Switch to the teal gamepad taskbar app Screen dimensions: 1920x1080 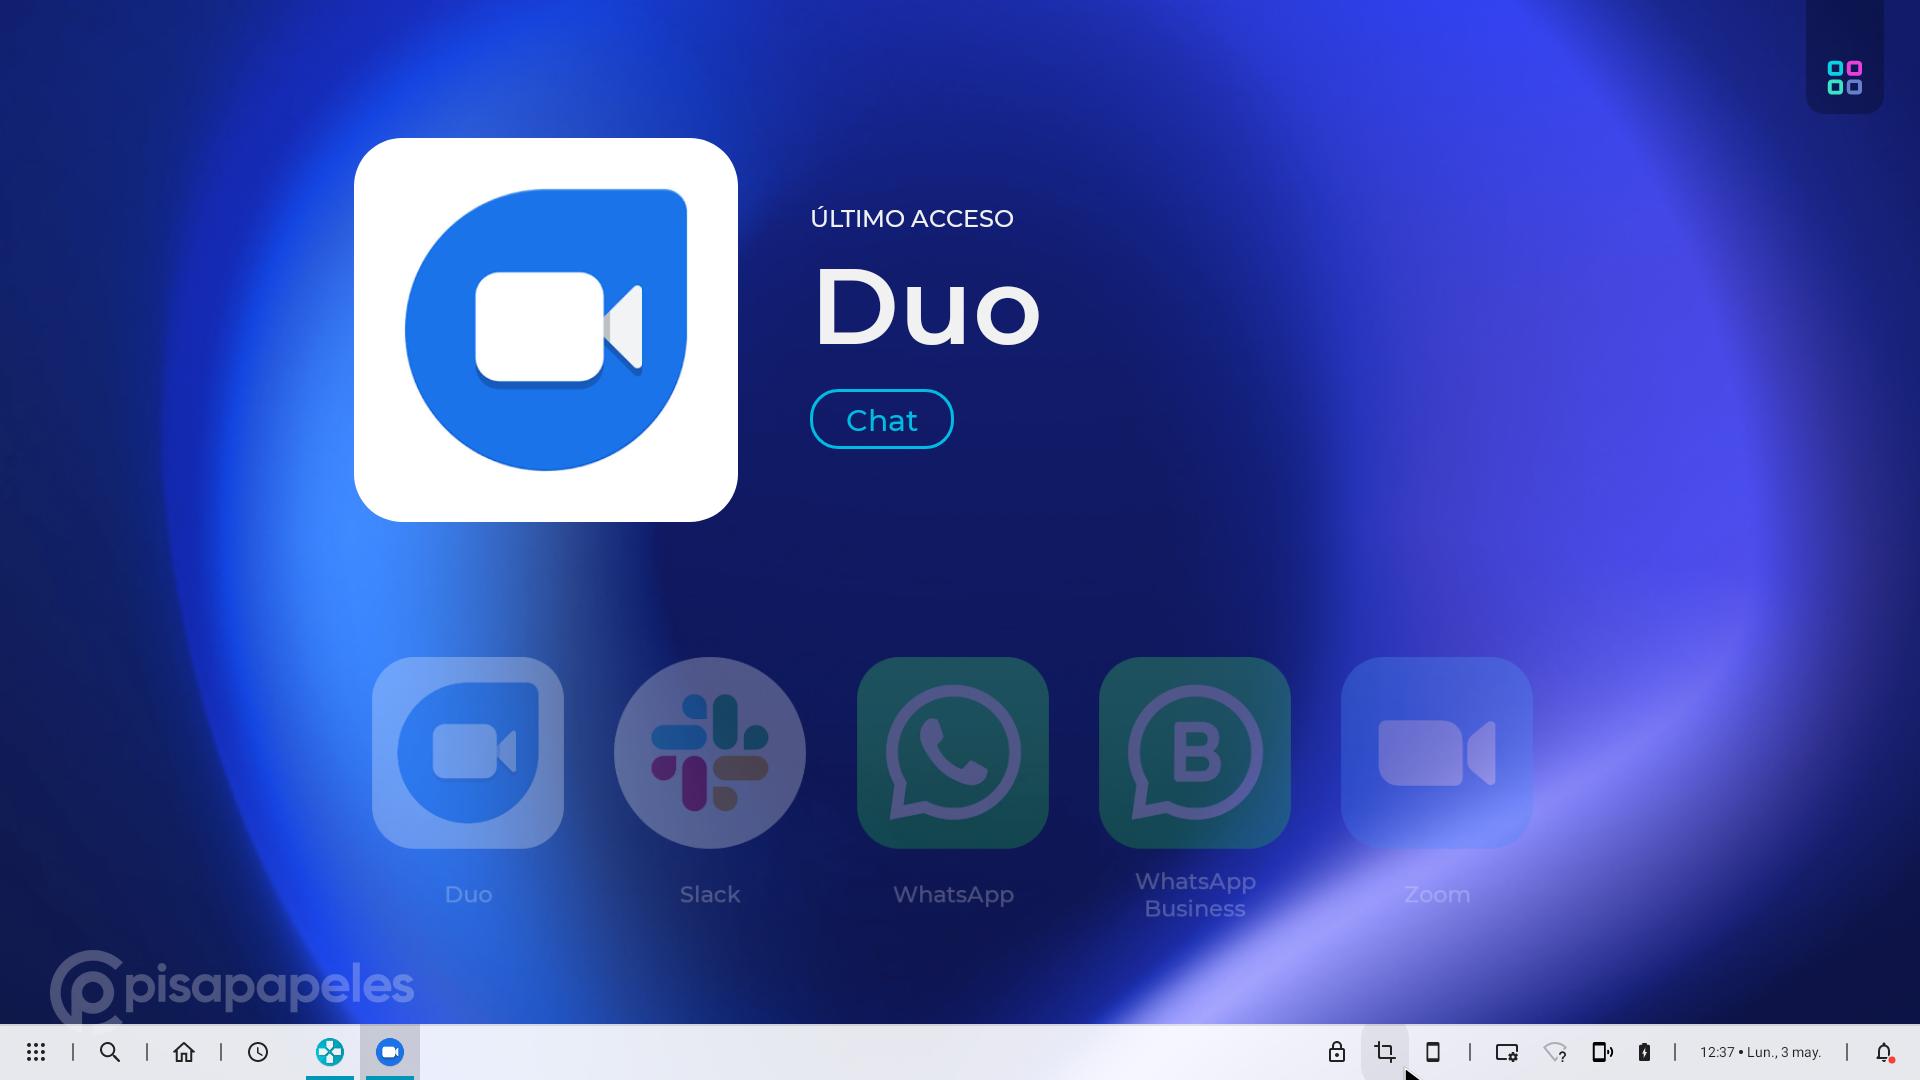[330, 1052]
